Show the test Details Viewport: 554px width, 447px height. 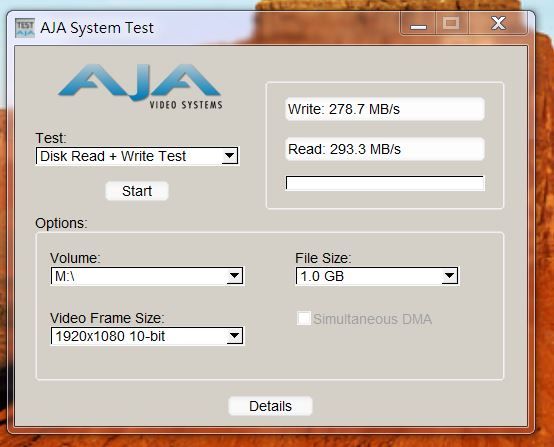270,406
